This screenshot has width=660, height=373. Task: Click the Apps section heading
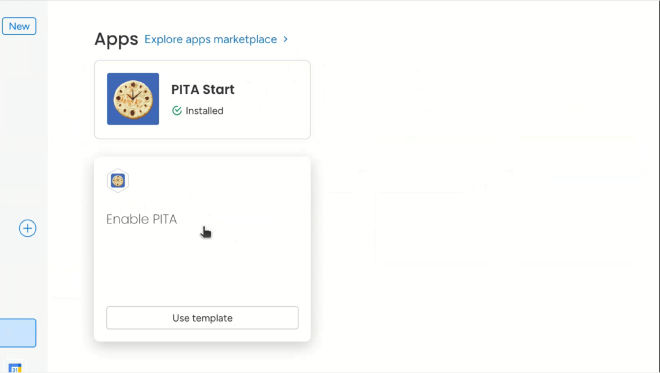(116, 39)
